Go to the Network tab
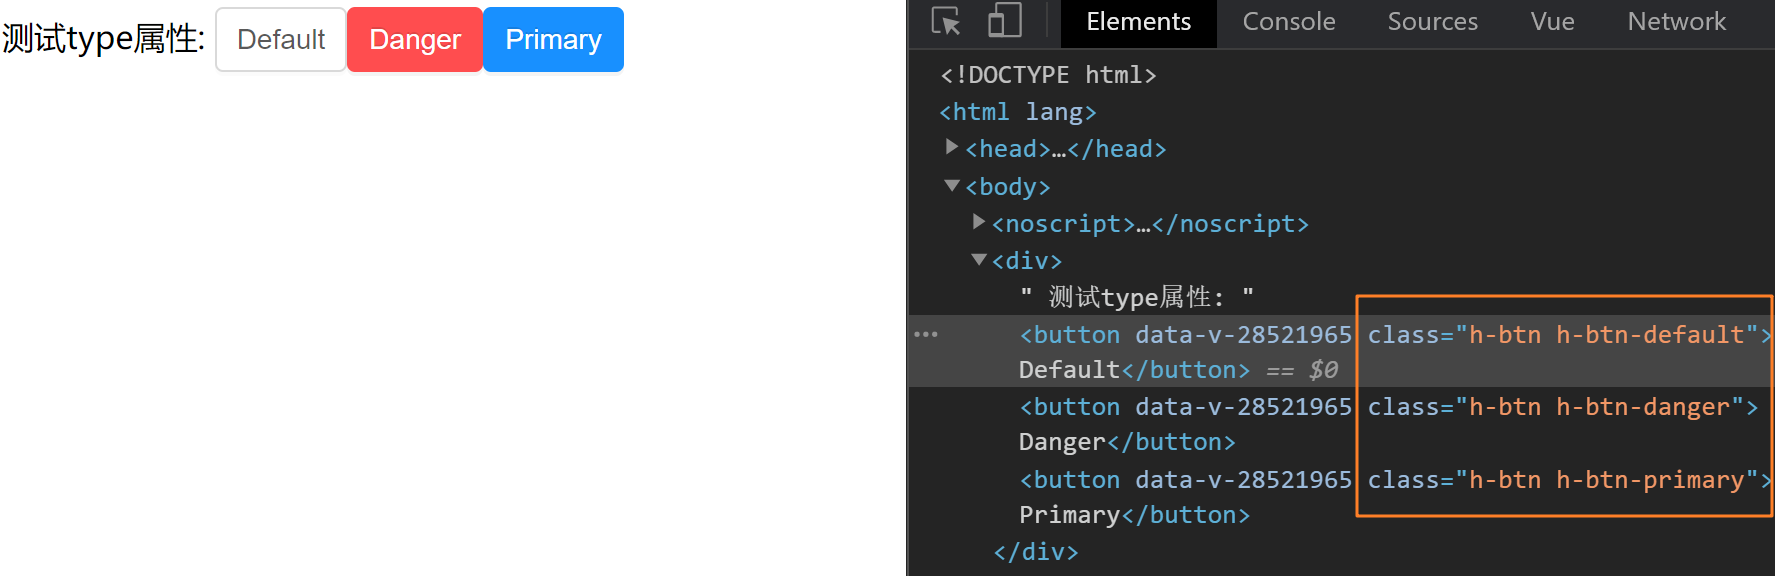The image size is (1775, 576). 1676,22
